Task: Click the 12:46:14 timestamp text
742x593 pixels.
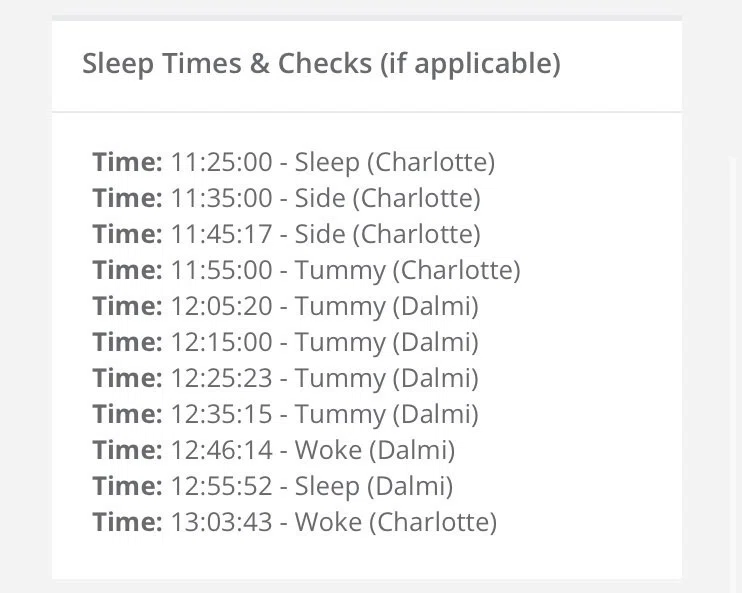Action: tap(221, 450)
